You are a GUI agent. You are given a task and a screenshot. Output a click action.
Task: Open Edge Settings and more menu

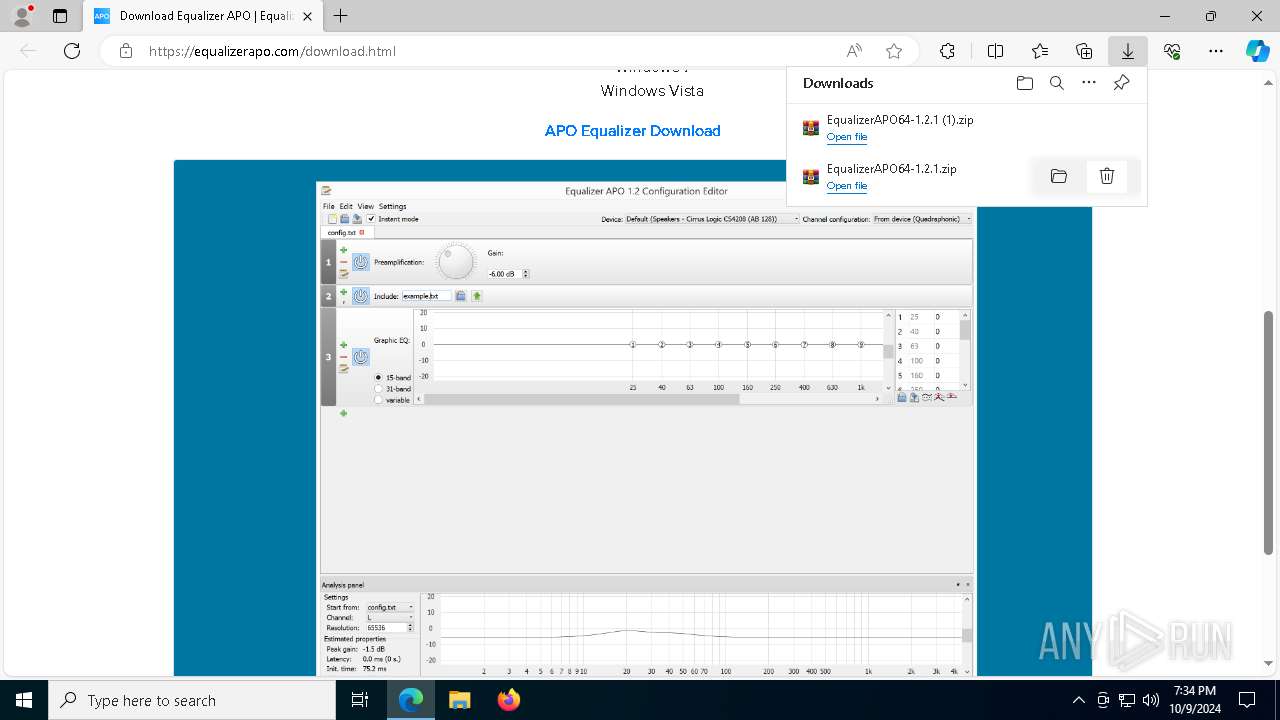click(1216, 51)
